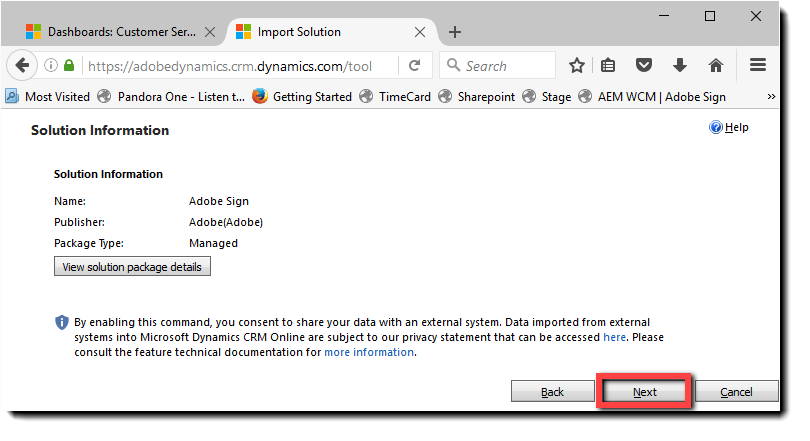This screenshot has height=441, width=810.
Task: Click the privacy shield icon
Action: coord(61,323)
